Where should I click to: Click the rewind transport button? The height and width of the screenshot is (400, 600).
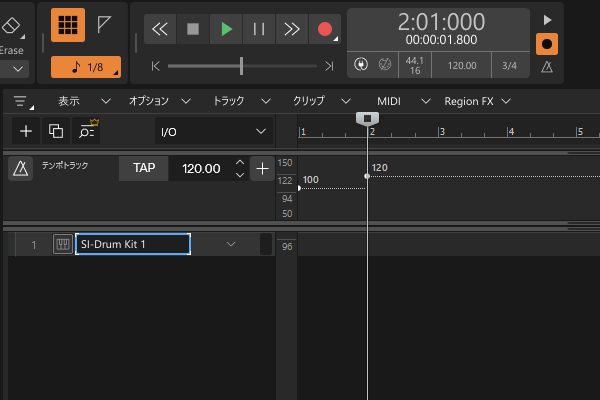click(160, 29)
